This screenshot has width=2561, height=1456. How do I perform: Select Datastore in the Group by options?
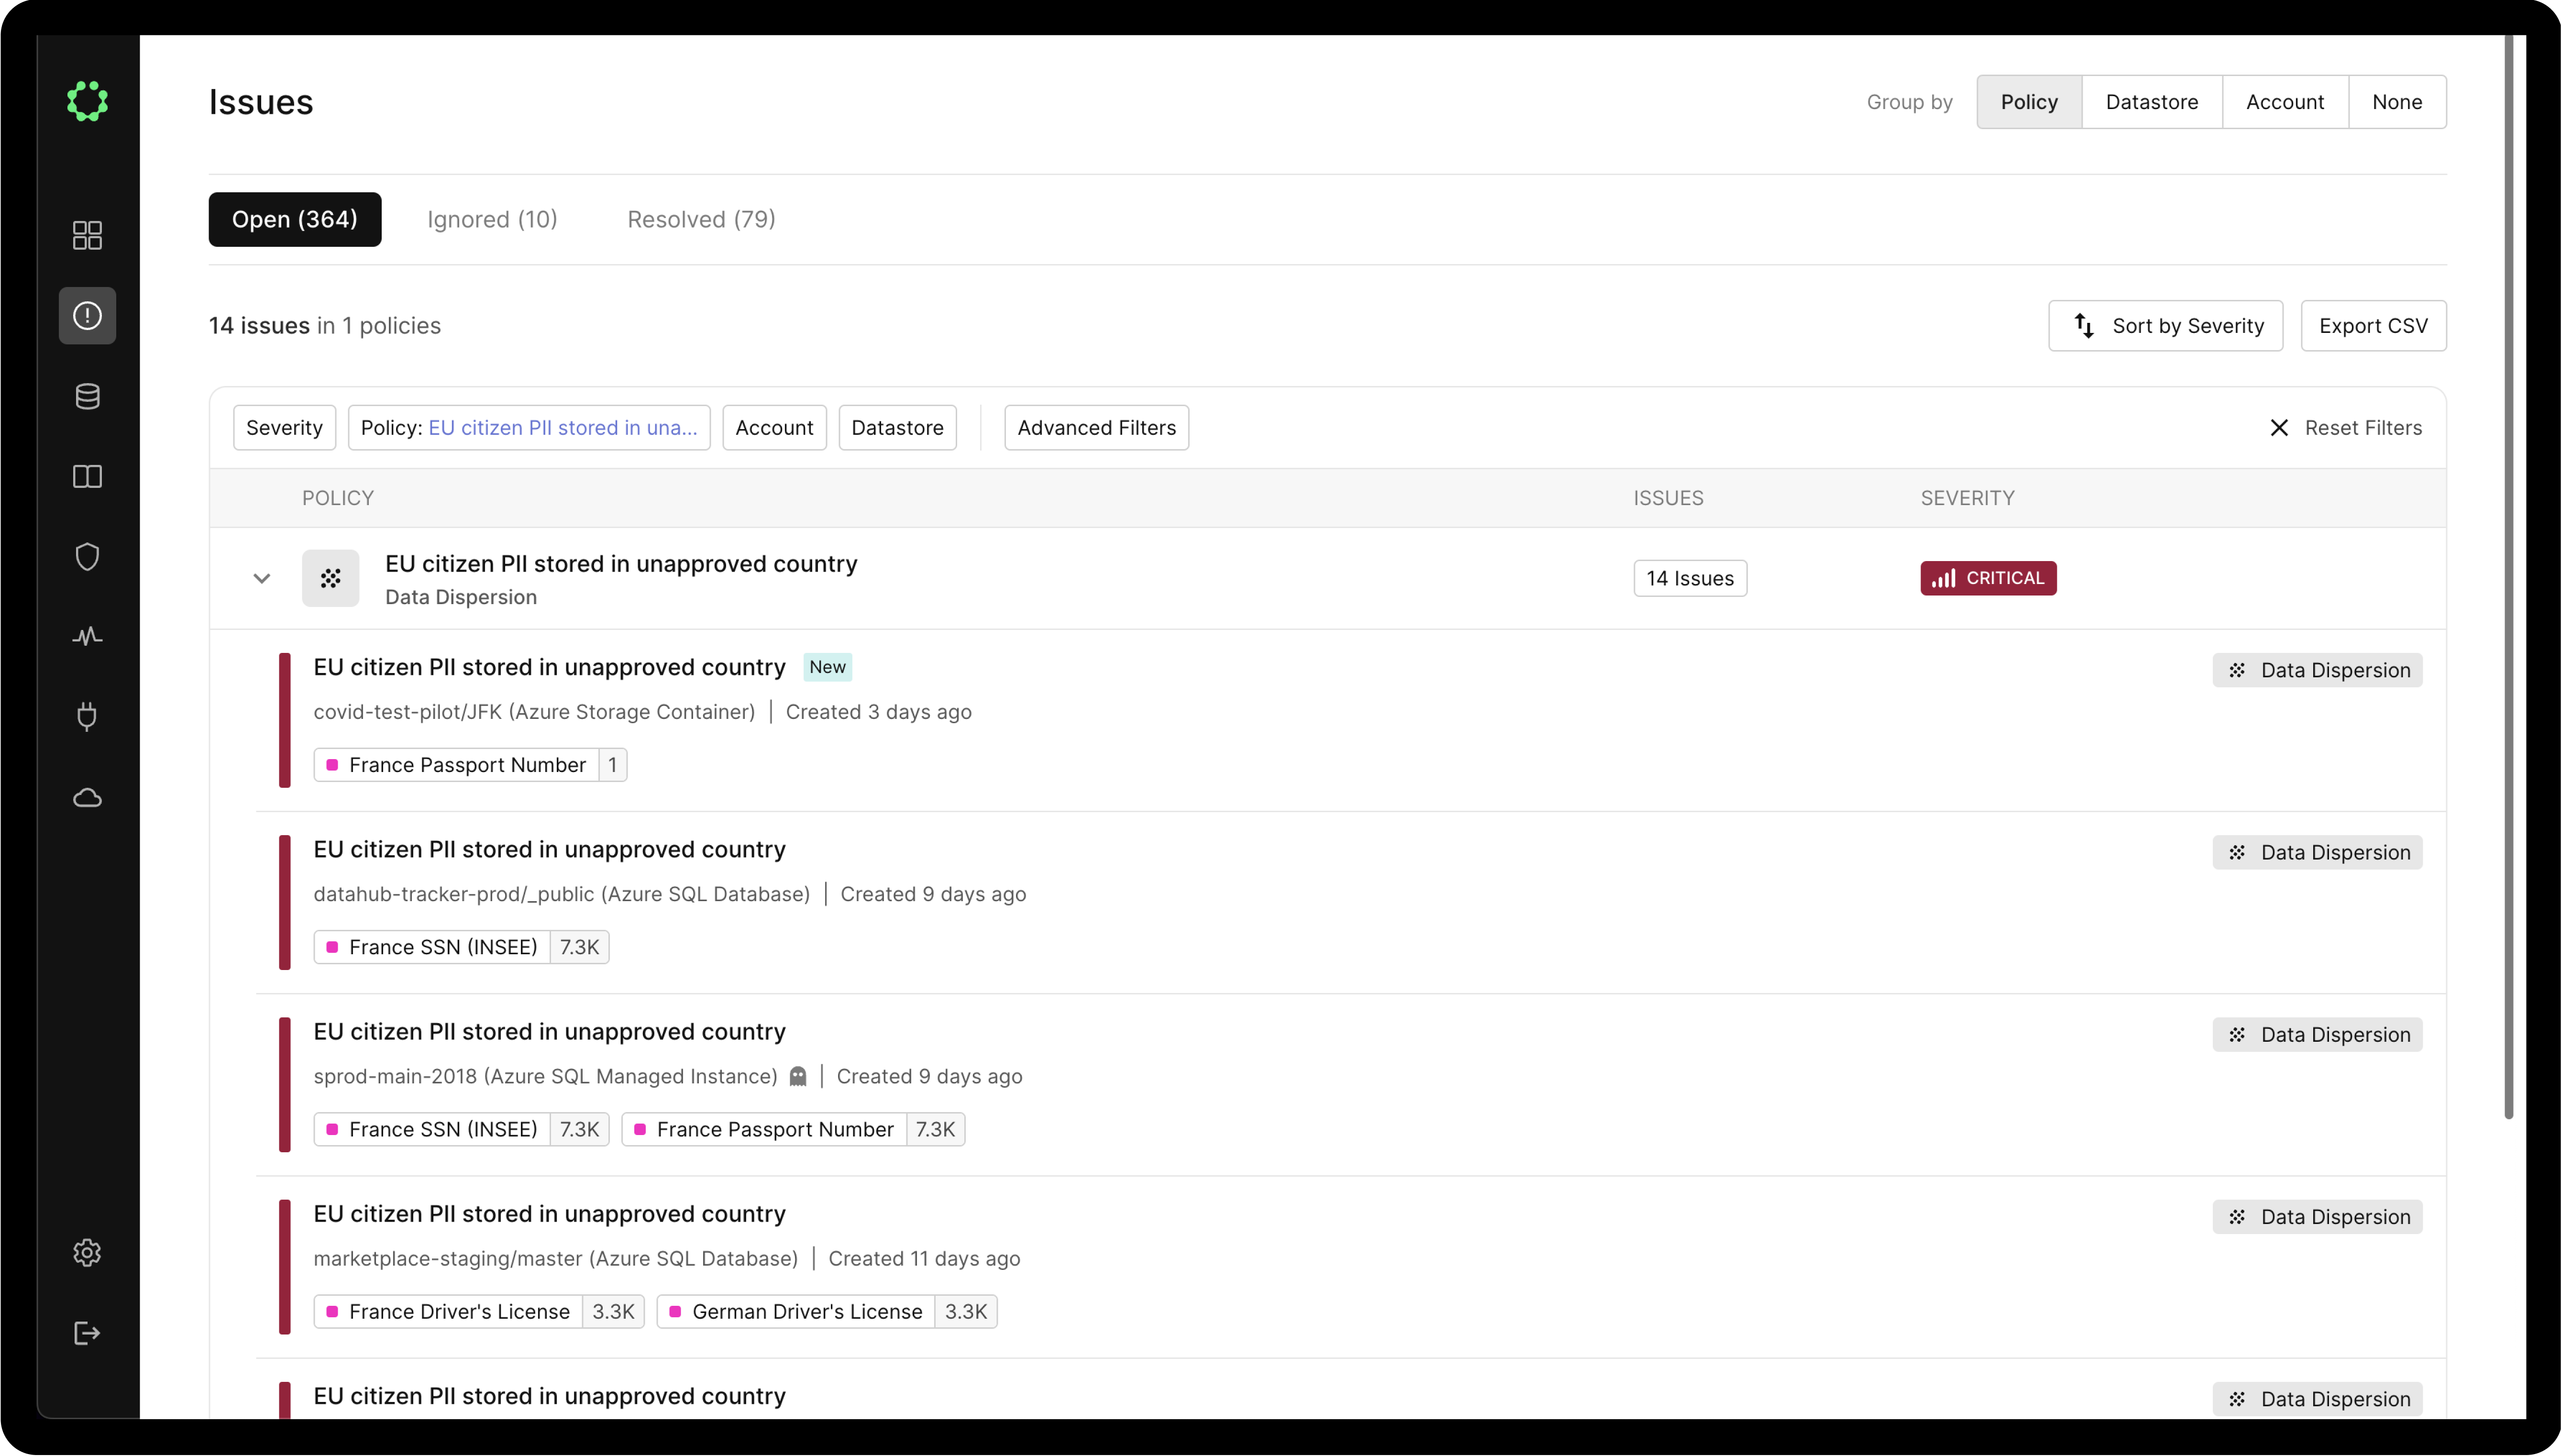(2152, 101)
